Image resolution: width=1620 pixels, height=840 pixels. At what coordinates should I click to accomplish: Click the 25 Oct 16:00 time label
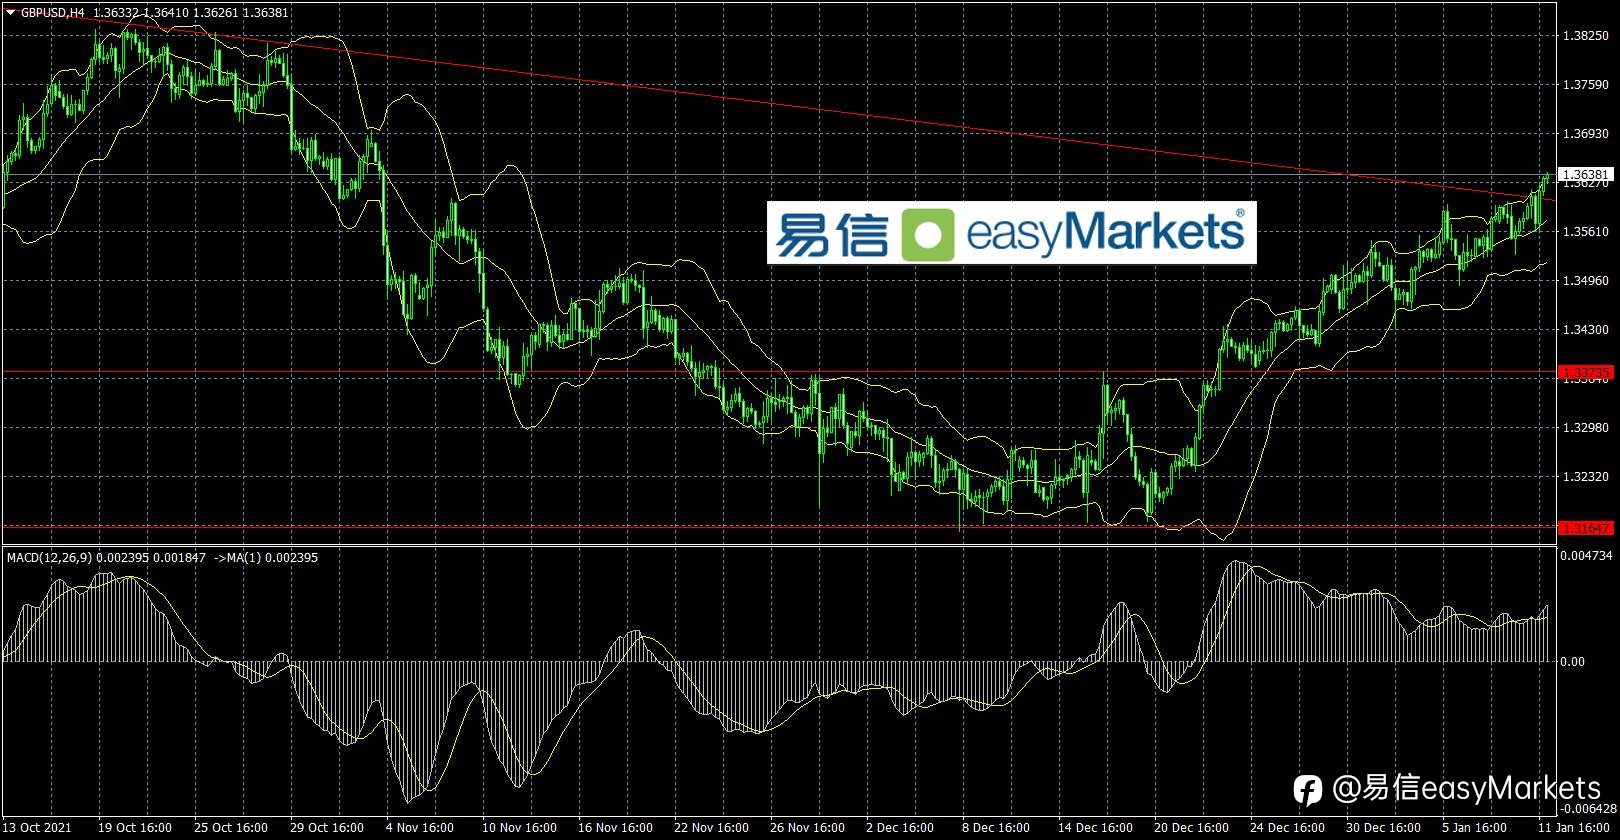coord(231,827)
